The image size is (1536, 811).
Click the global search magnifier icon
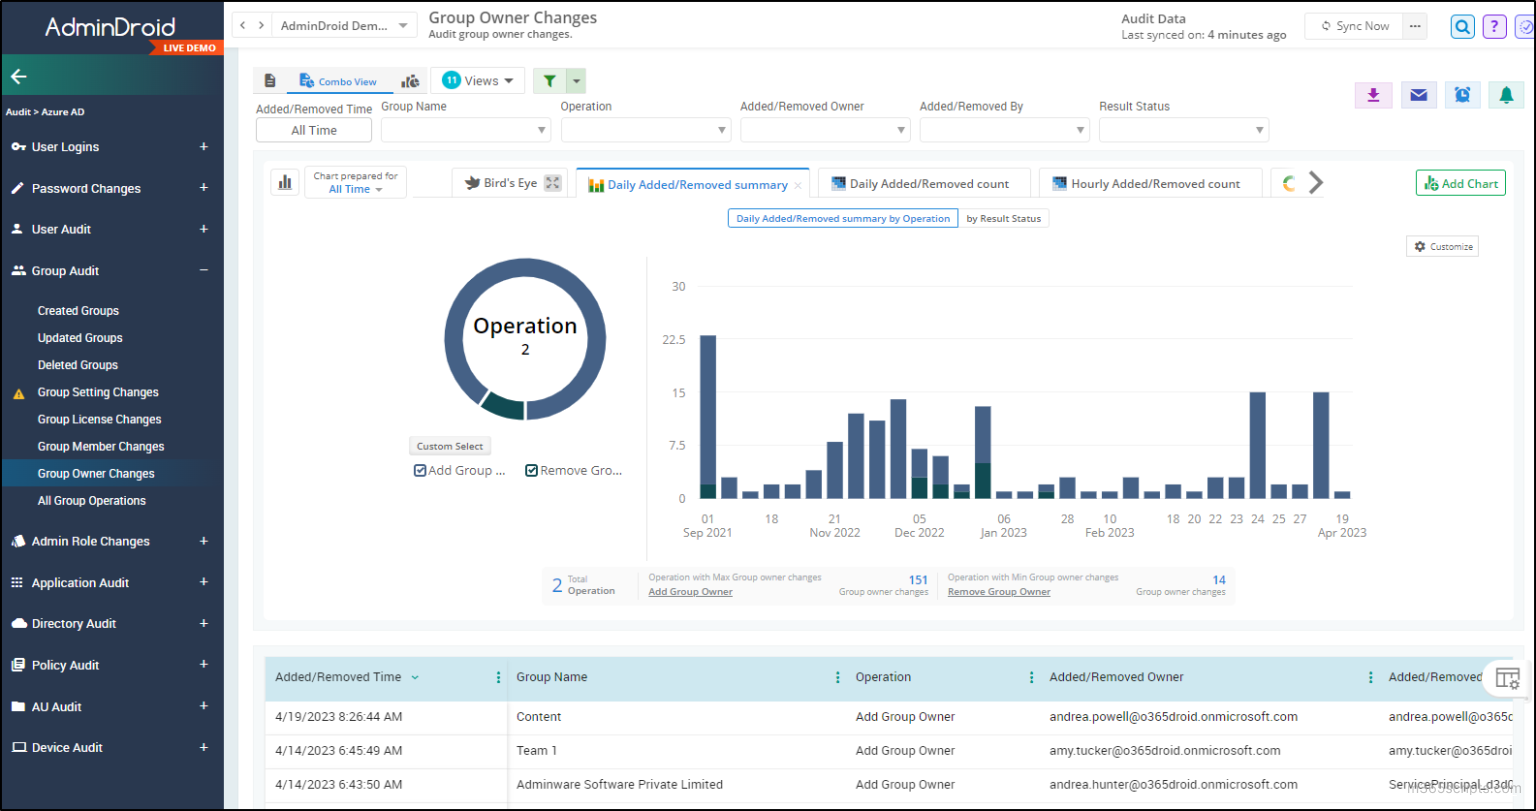click(x=1461, y=26)
